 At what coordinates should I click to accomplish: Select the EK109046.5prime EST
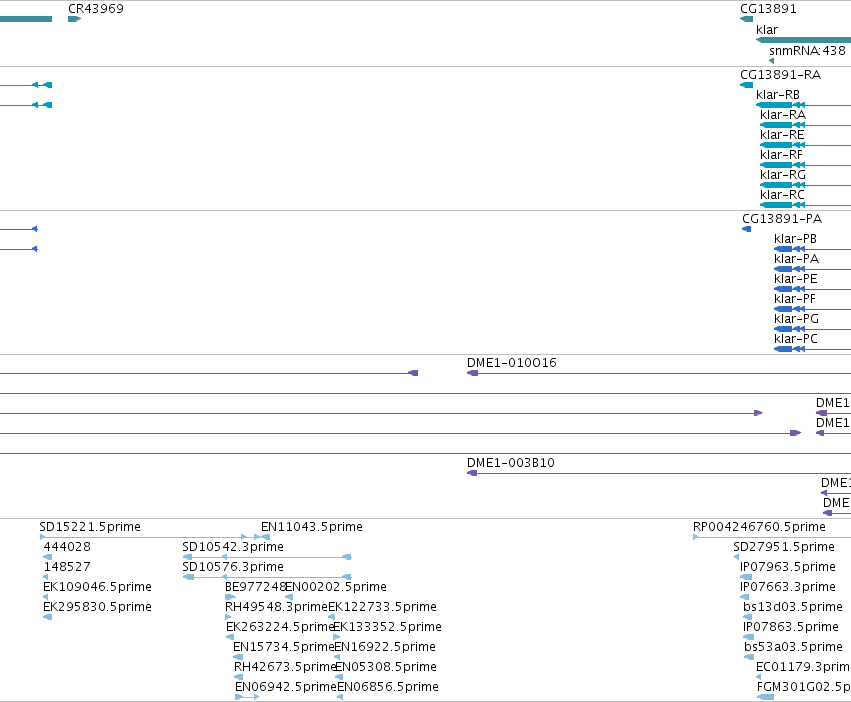point(97,587)
